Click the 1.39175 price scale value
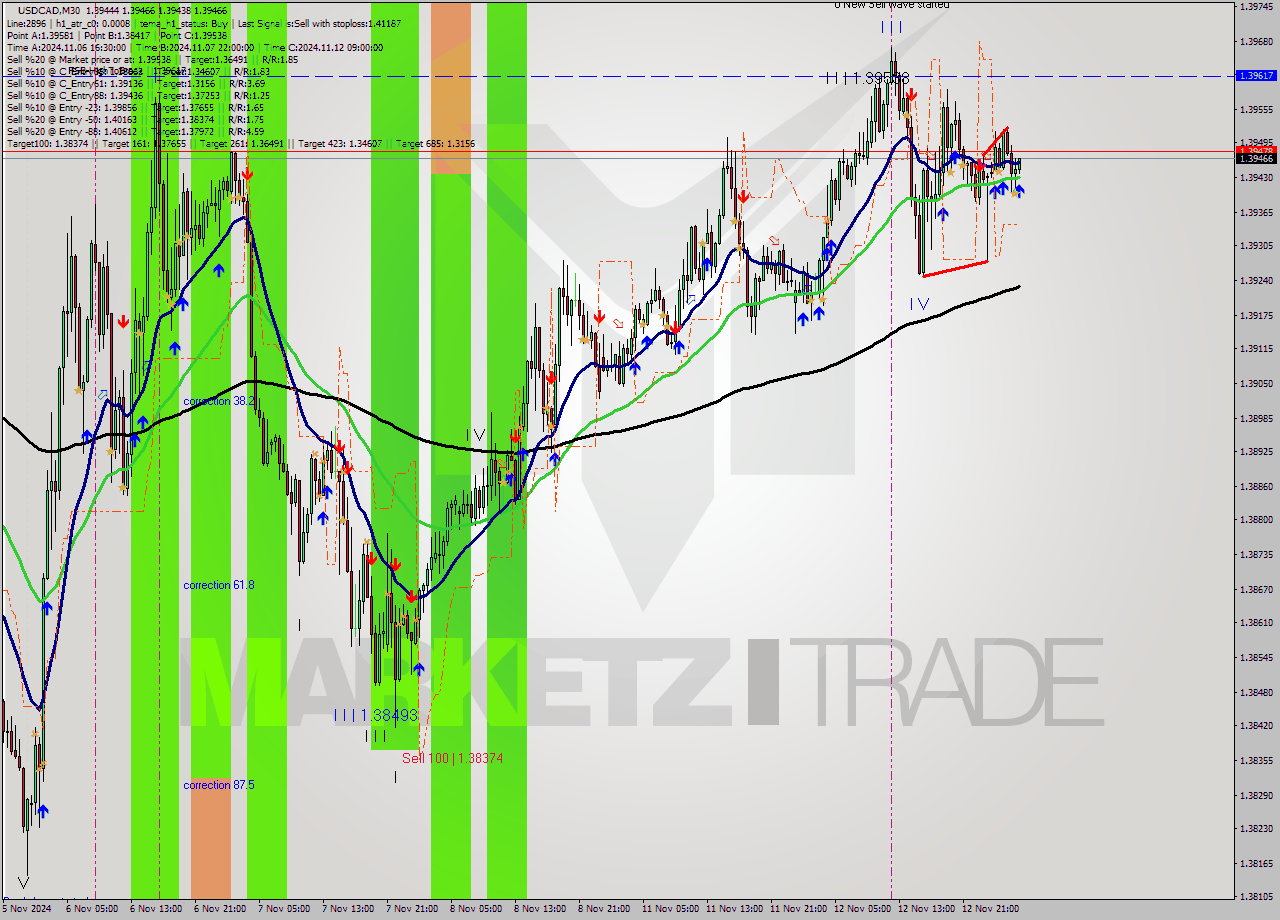 tap(1257, 315)
